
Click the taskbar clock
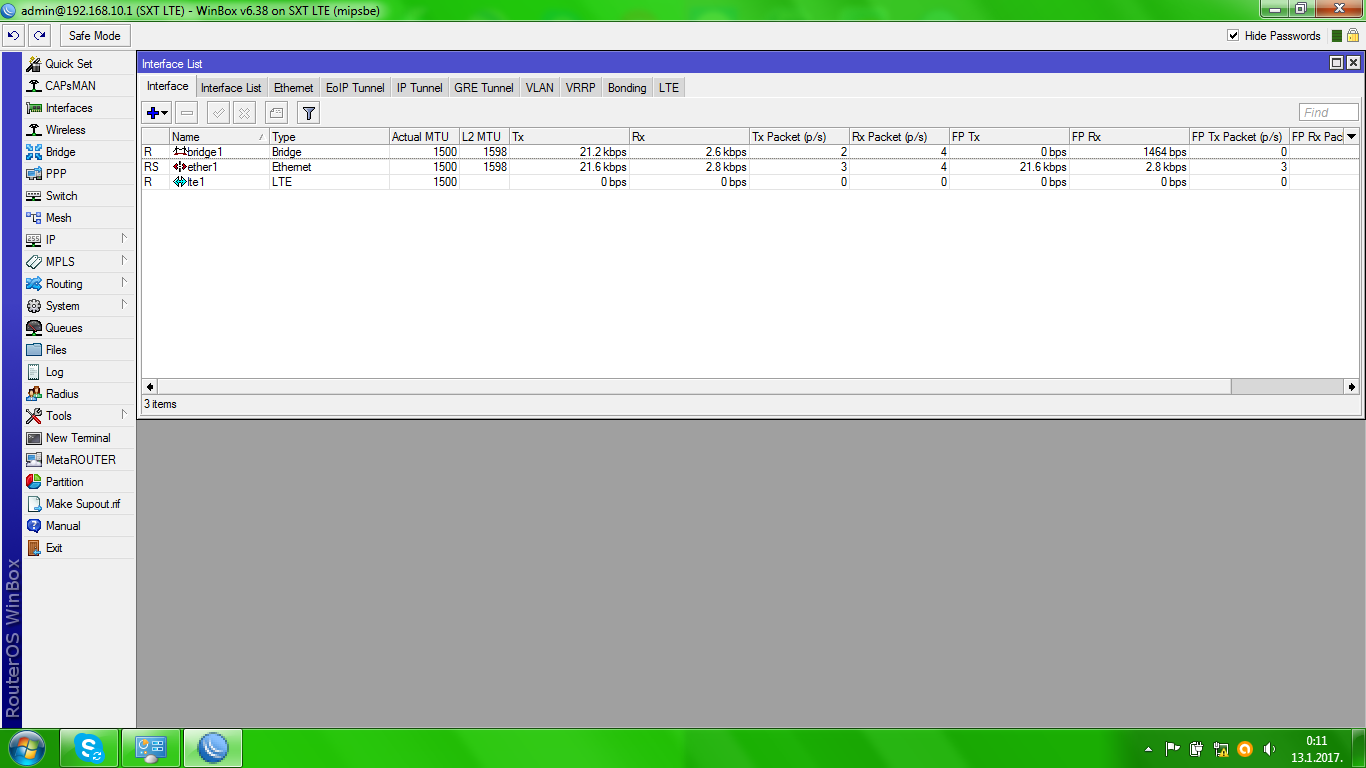(x=1316, y=749)
